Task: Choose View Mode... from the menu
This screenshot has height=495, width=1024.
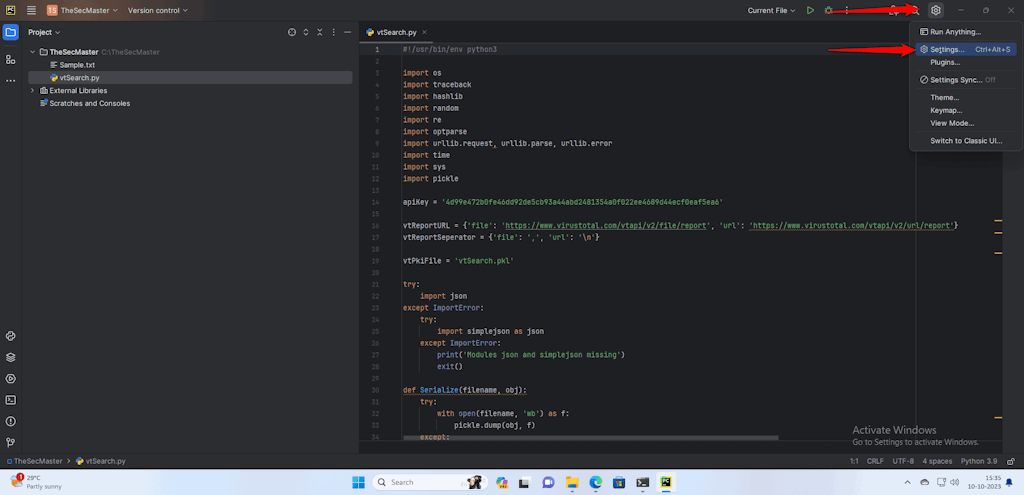Action: 966,123
